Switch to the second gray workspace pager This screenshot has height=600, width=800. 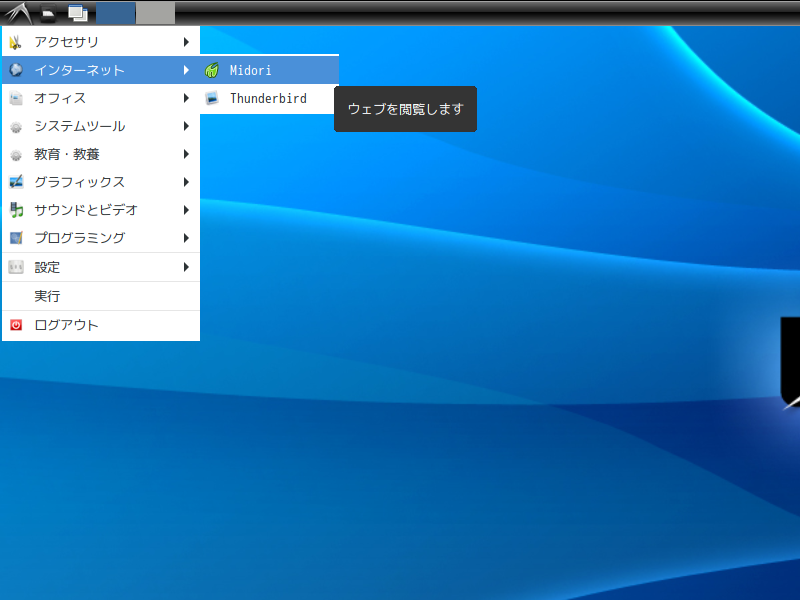coord(156,13)
